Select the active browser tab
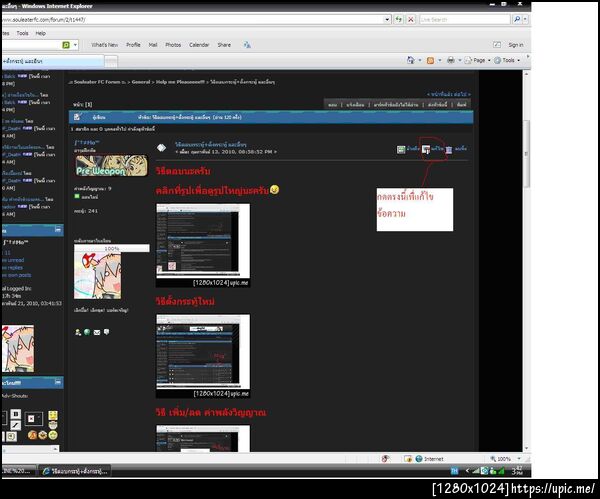Screen dimensions: 600x499 pos(53,61)
